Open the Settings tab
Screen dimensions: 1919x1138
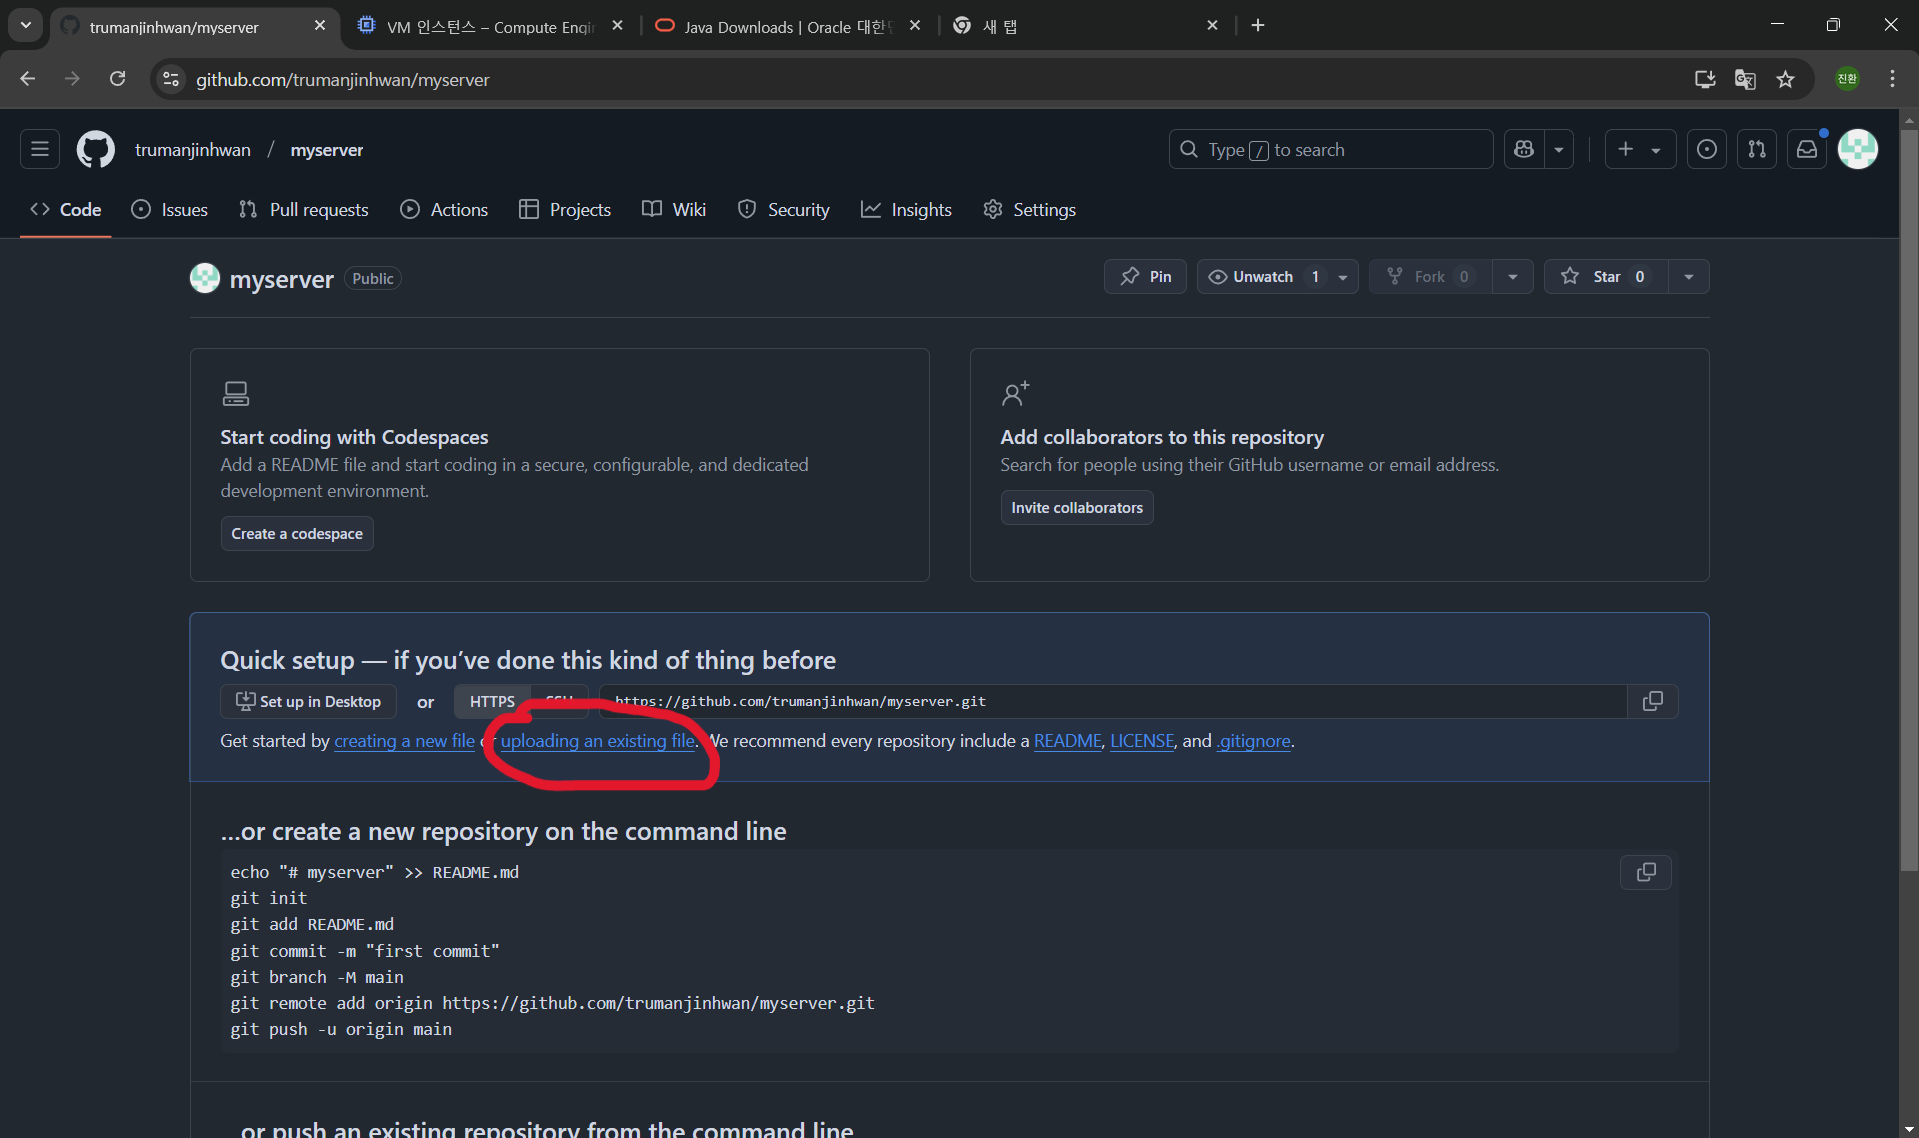(x=1030, y=210)
